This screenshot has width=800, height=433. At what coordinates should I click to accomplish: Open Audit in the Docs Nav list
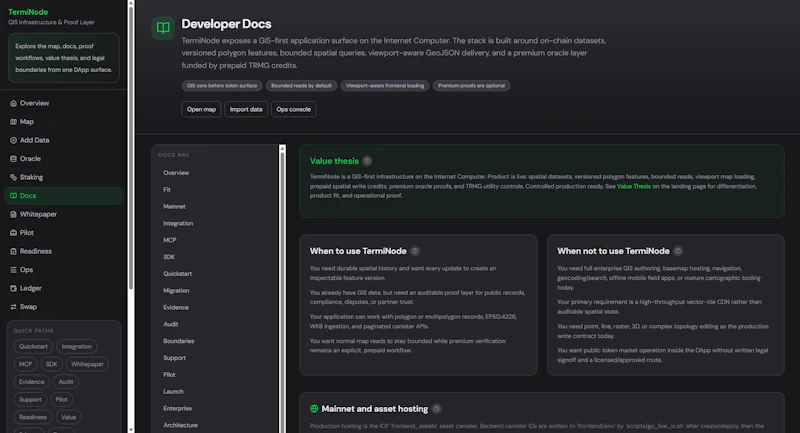pyautogui.click(x=170, y=324)
